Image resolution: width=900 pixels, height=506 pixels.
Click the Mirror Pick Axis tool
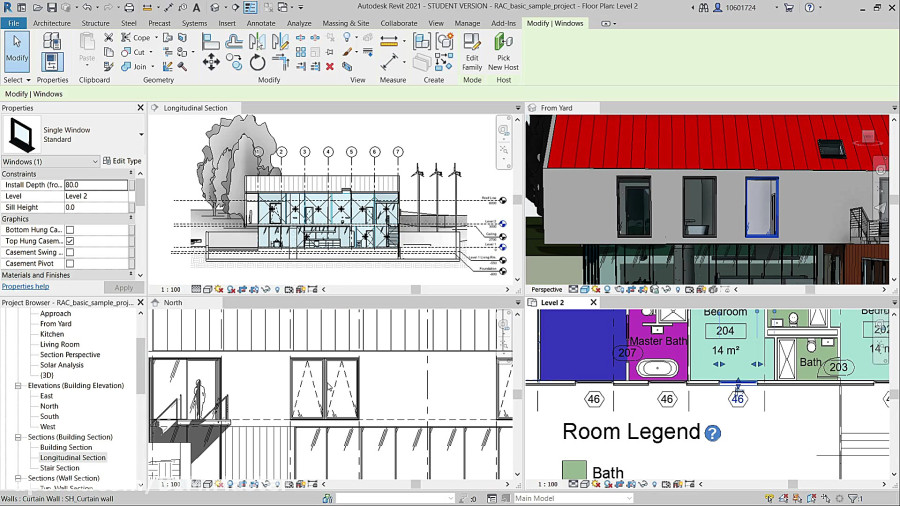coord(257,41)
